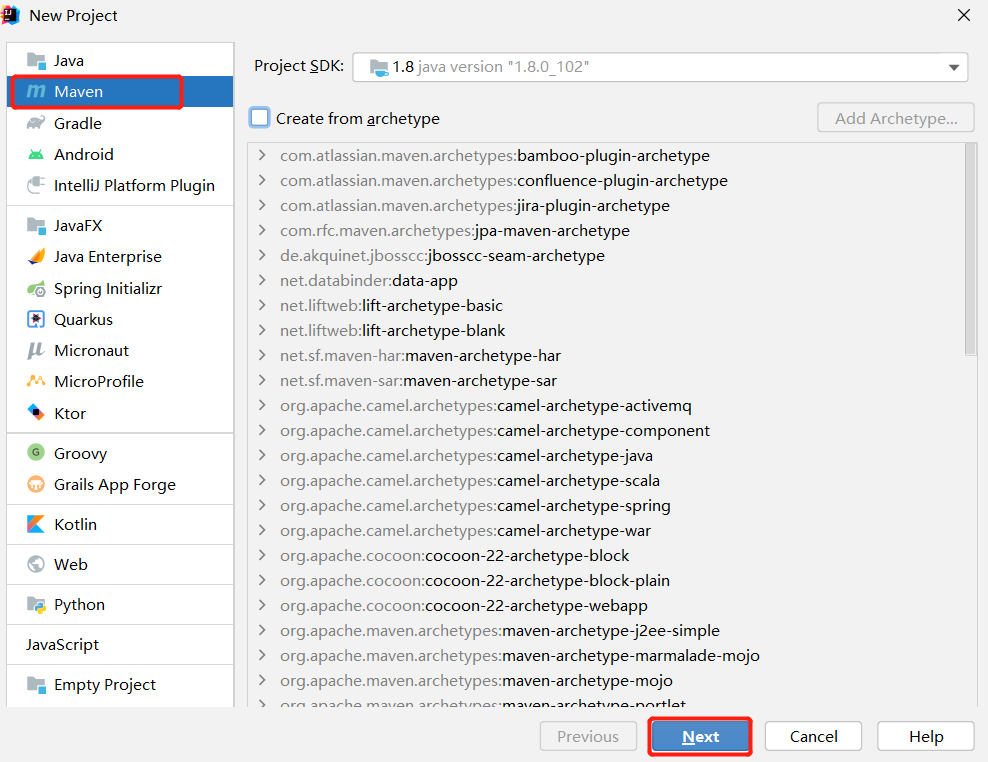The image size is (988, 762).
Task: Click the Empty Project folder icon
Action: click(x=37, y=684)
